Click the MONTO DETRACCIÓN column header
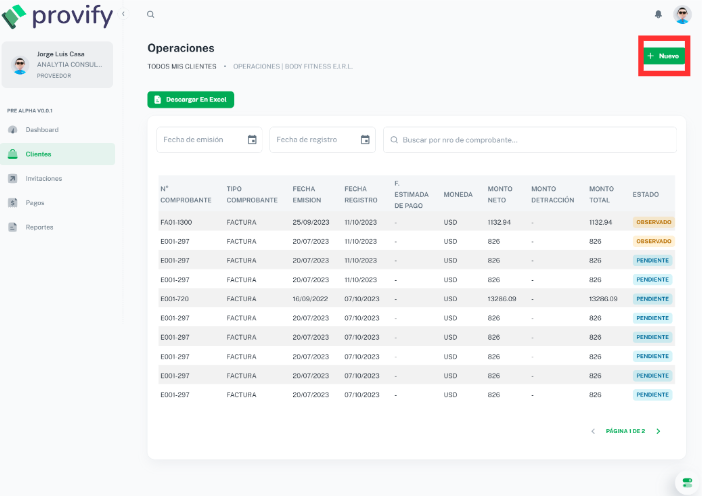Image resolution: width=702 pixels, height=496 pixels. pyautogui.click(x=552, y=194)
